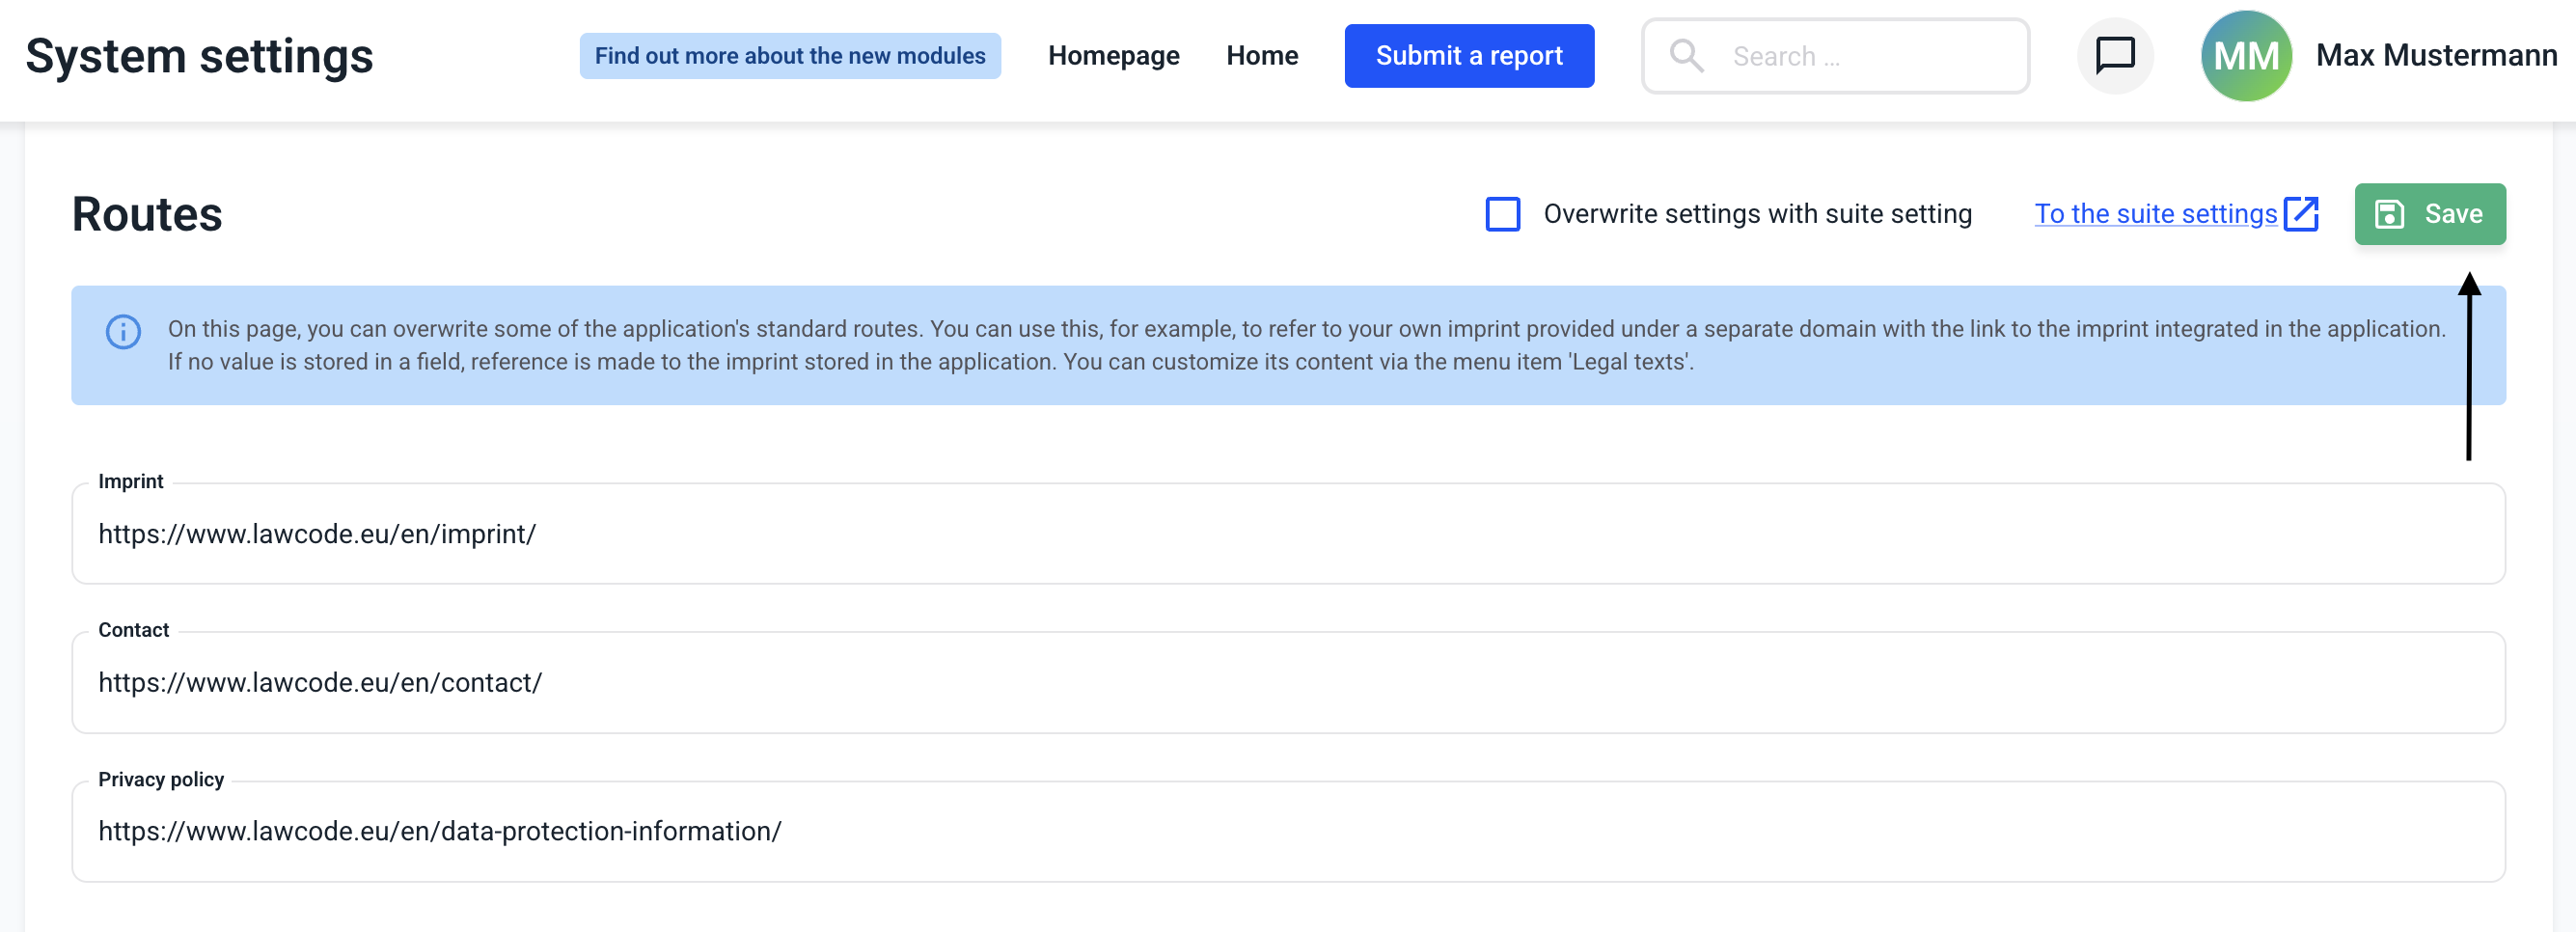This screenshot has height=932, width=2576.
Task: Click the MM user avatar
Action: (2245, 56)
